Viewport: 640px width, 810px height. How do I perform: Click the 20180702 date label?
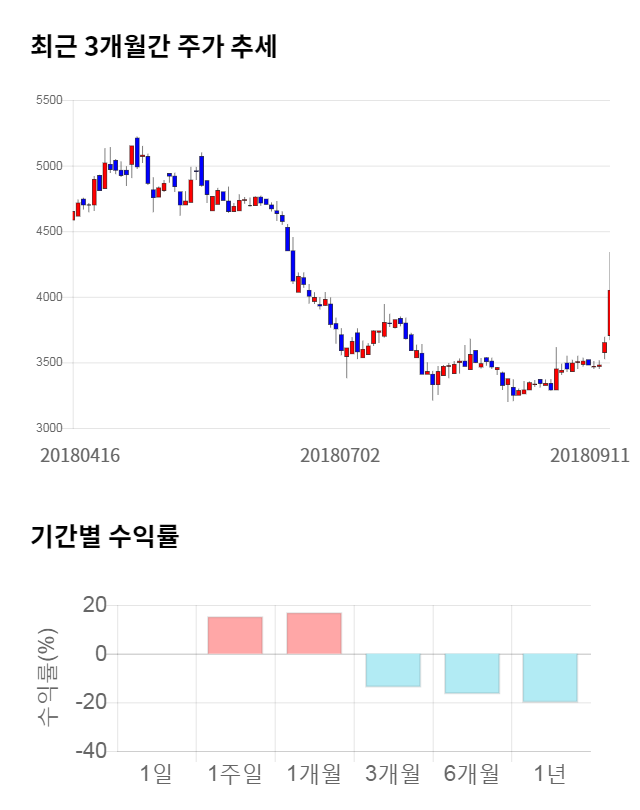pyautogui.click(x=340, y=455)
